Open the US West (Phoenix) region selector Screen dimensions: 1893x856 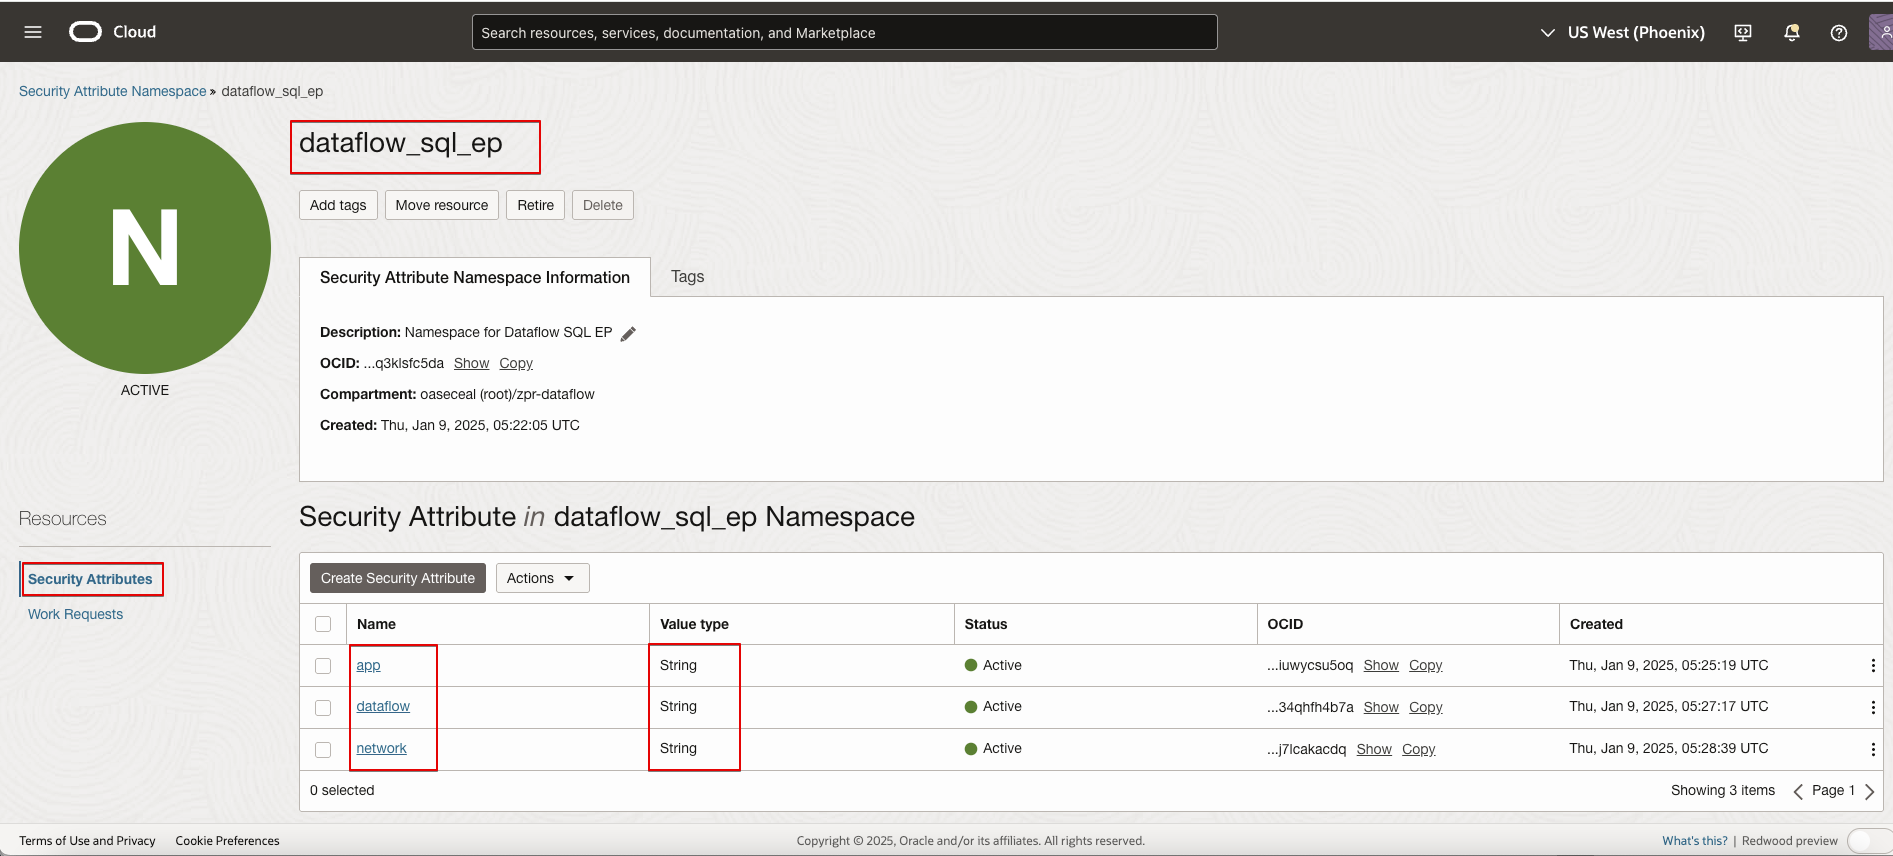pos(1622,33)
